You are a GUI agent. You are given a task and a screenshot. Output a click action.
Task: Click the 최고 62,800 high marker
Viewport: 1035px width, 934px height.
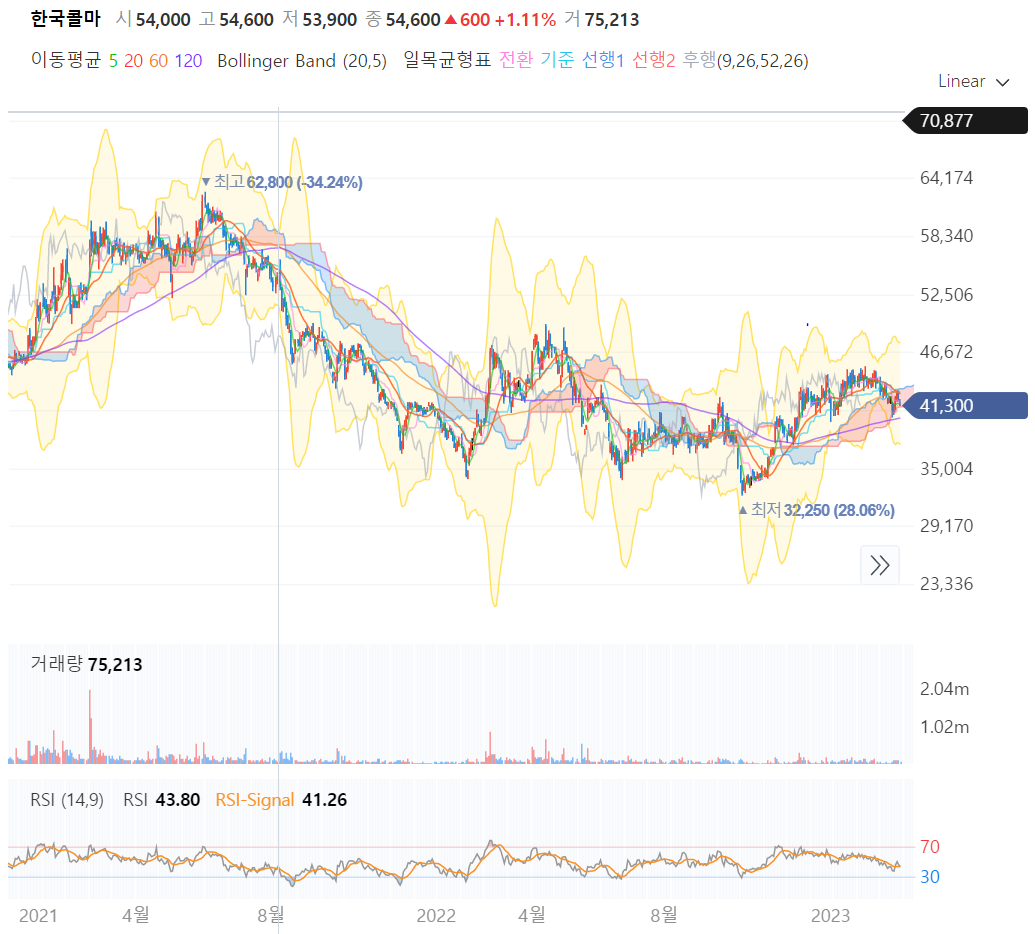(282, 182)
